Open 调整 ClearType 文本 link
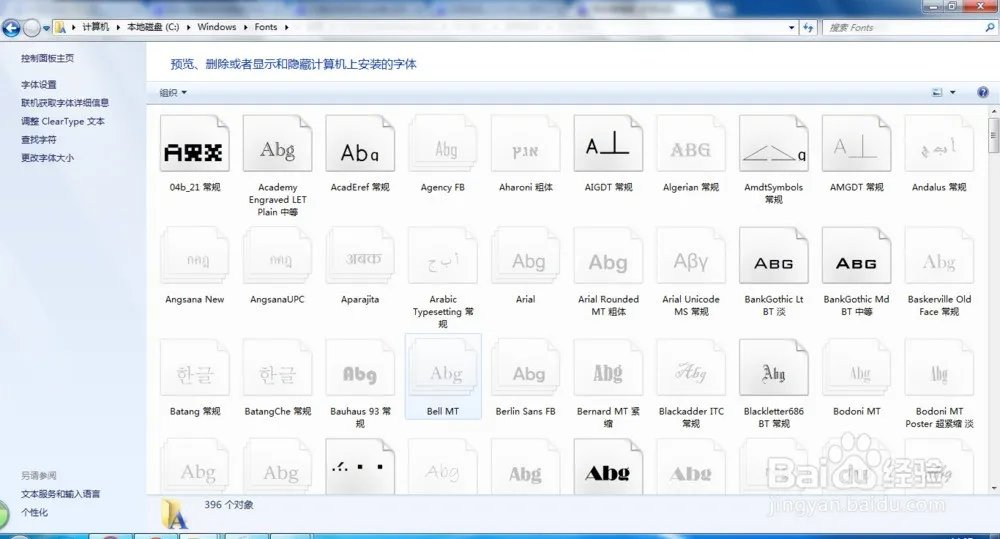The height and width of the screenshot is (539, 1000). click(x=62, y=121)
